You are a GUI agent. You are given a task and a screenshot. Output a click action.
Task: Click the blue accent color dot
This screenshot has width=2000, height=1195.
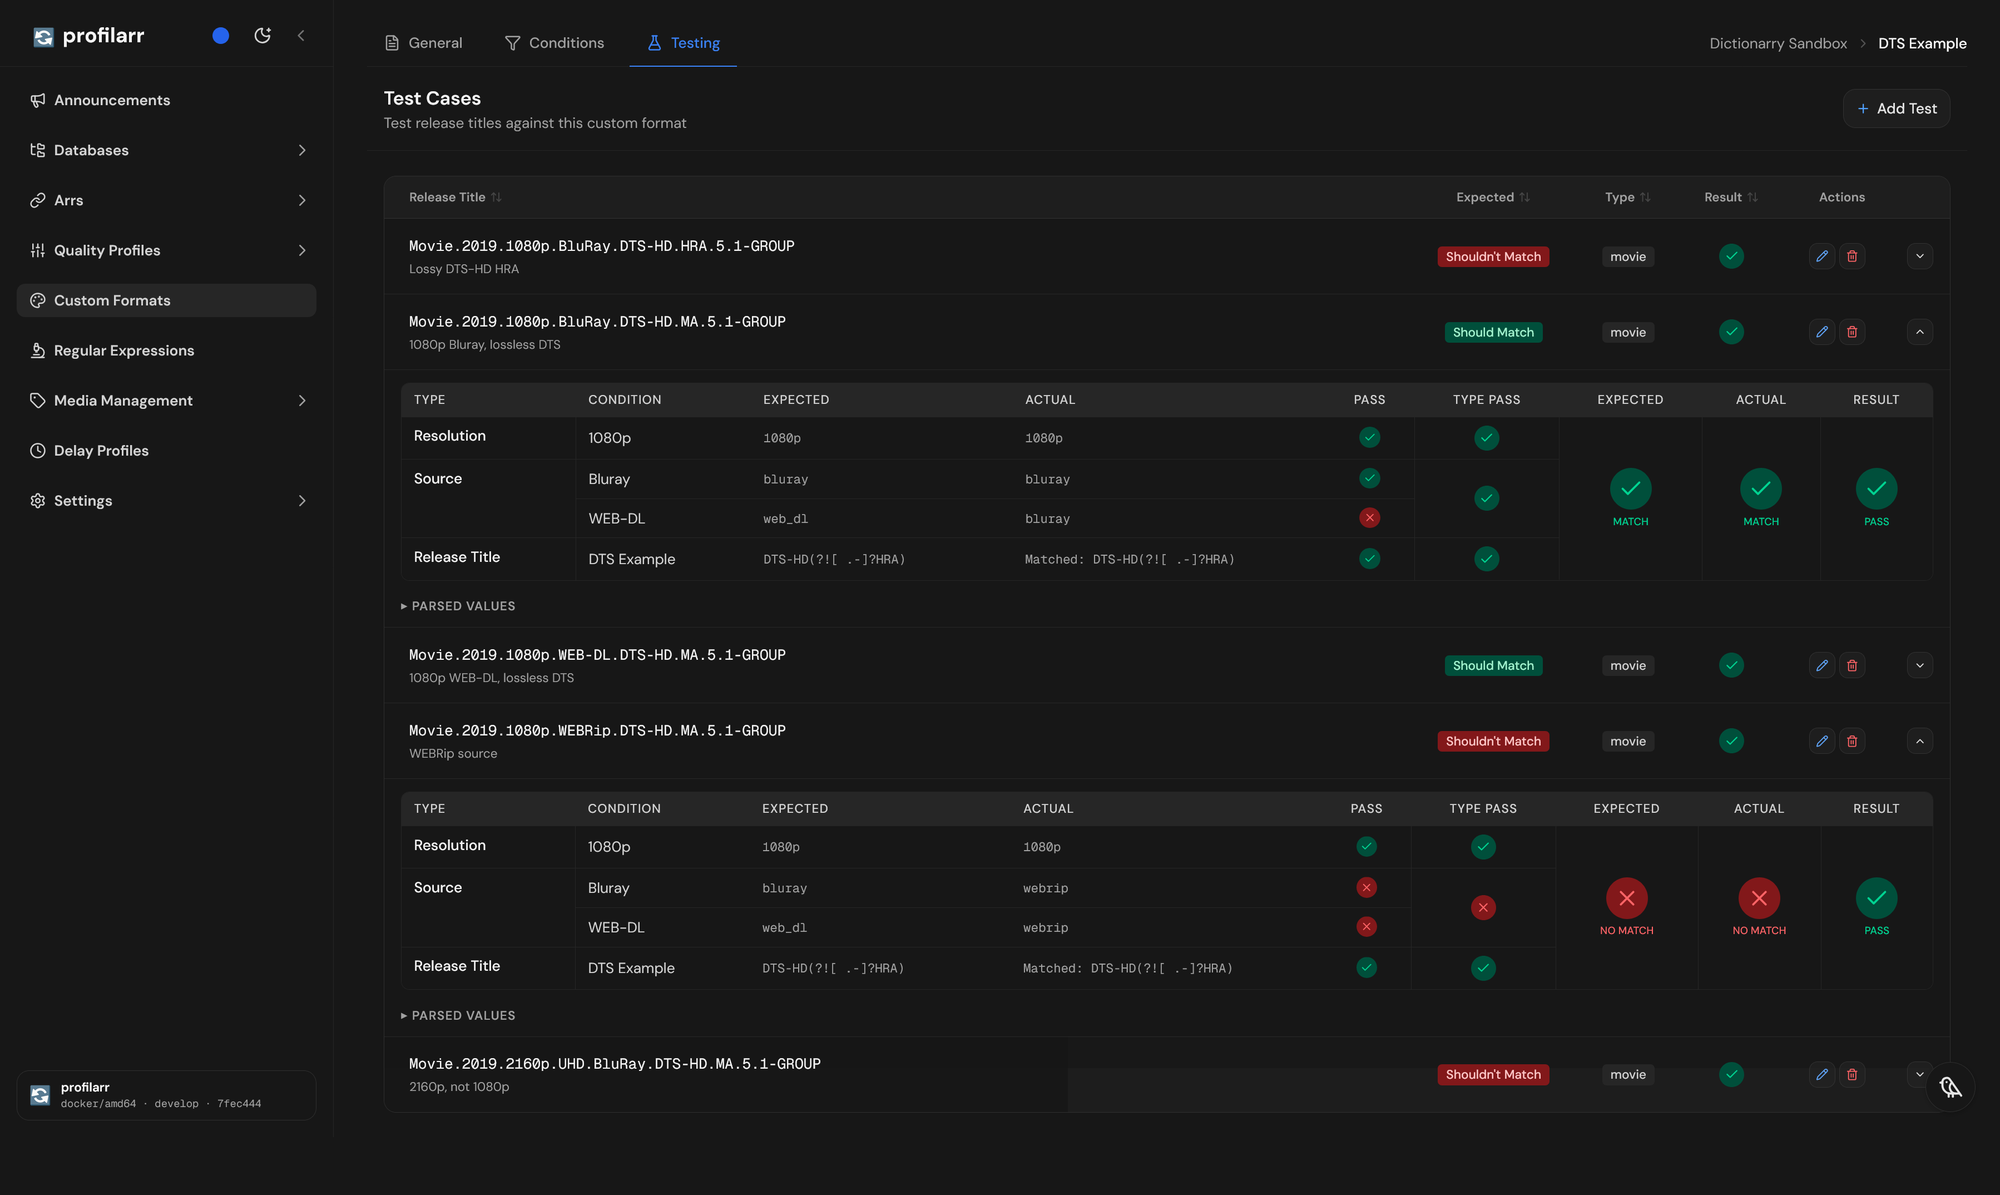[221, 36]
